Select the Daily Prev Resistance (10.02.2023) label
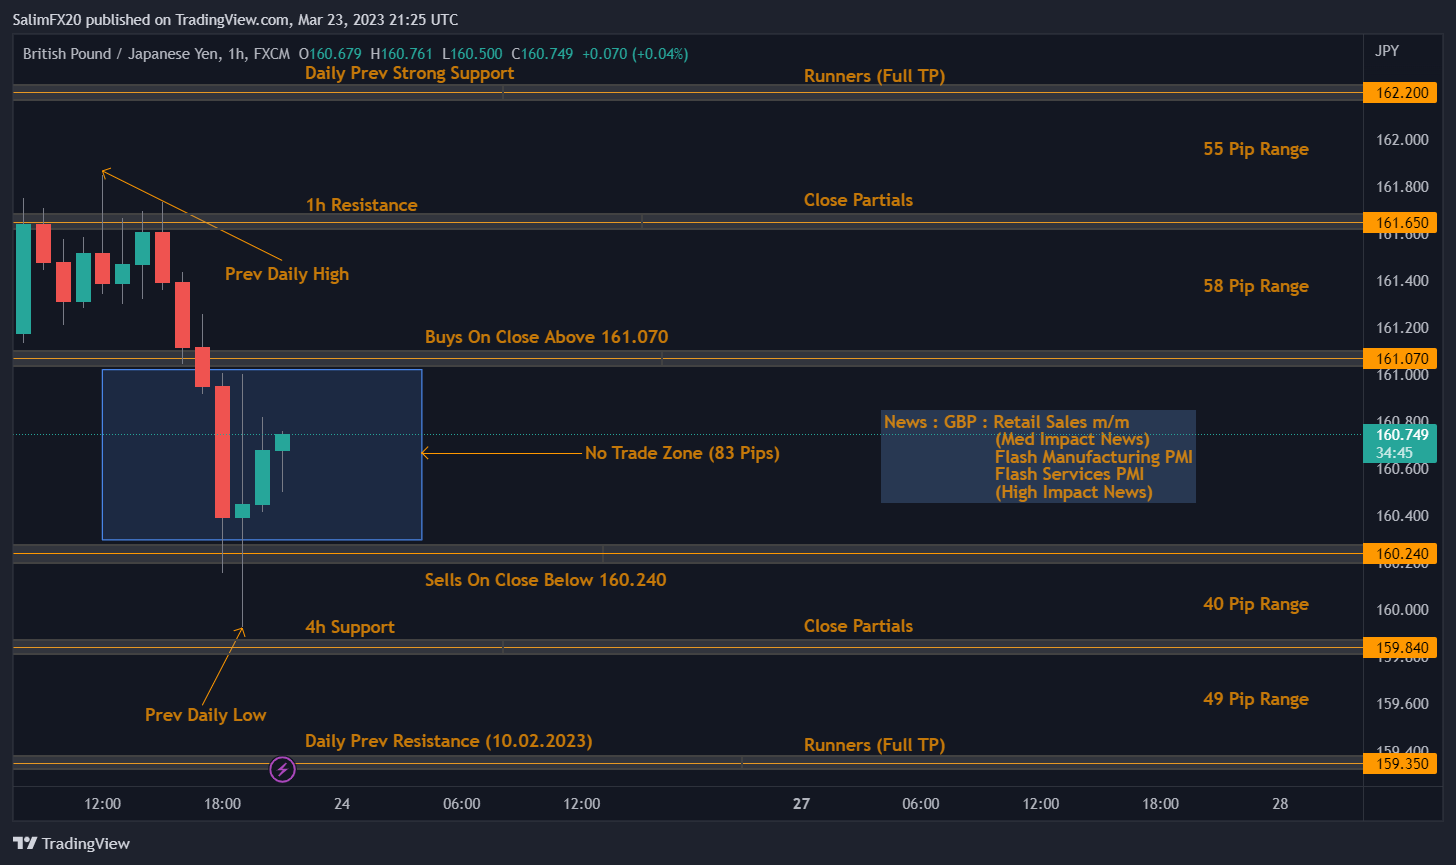Image resolution: width=1456 pixels, height=865 pixels. coord(448,741)
